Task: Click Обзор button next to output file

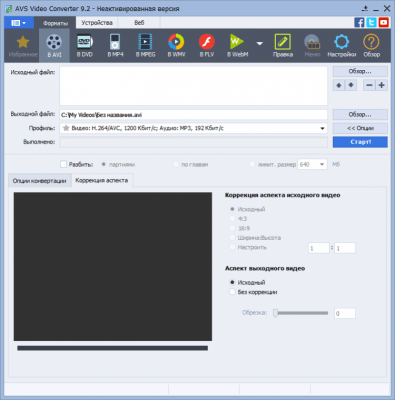Action: click(360, 115)
